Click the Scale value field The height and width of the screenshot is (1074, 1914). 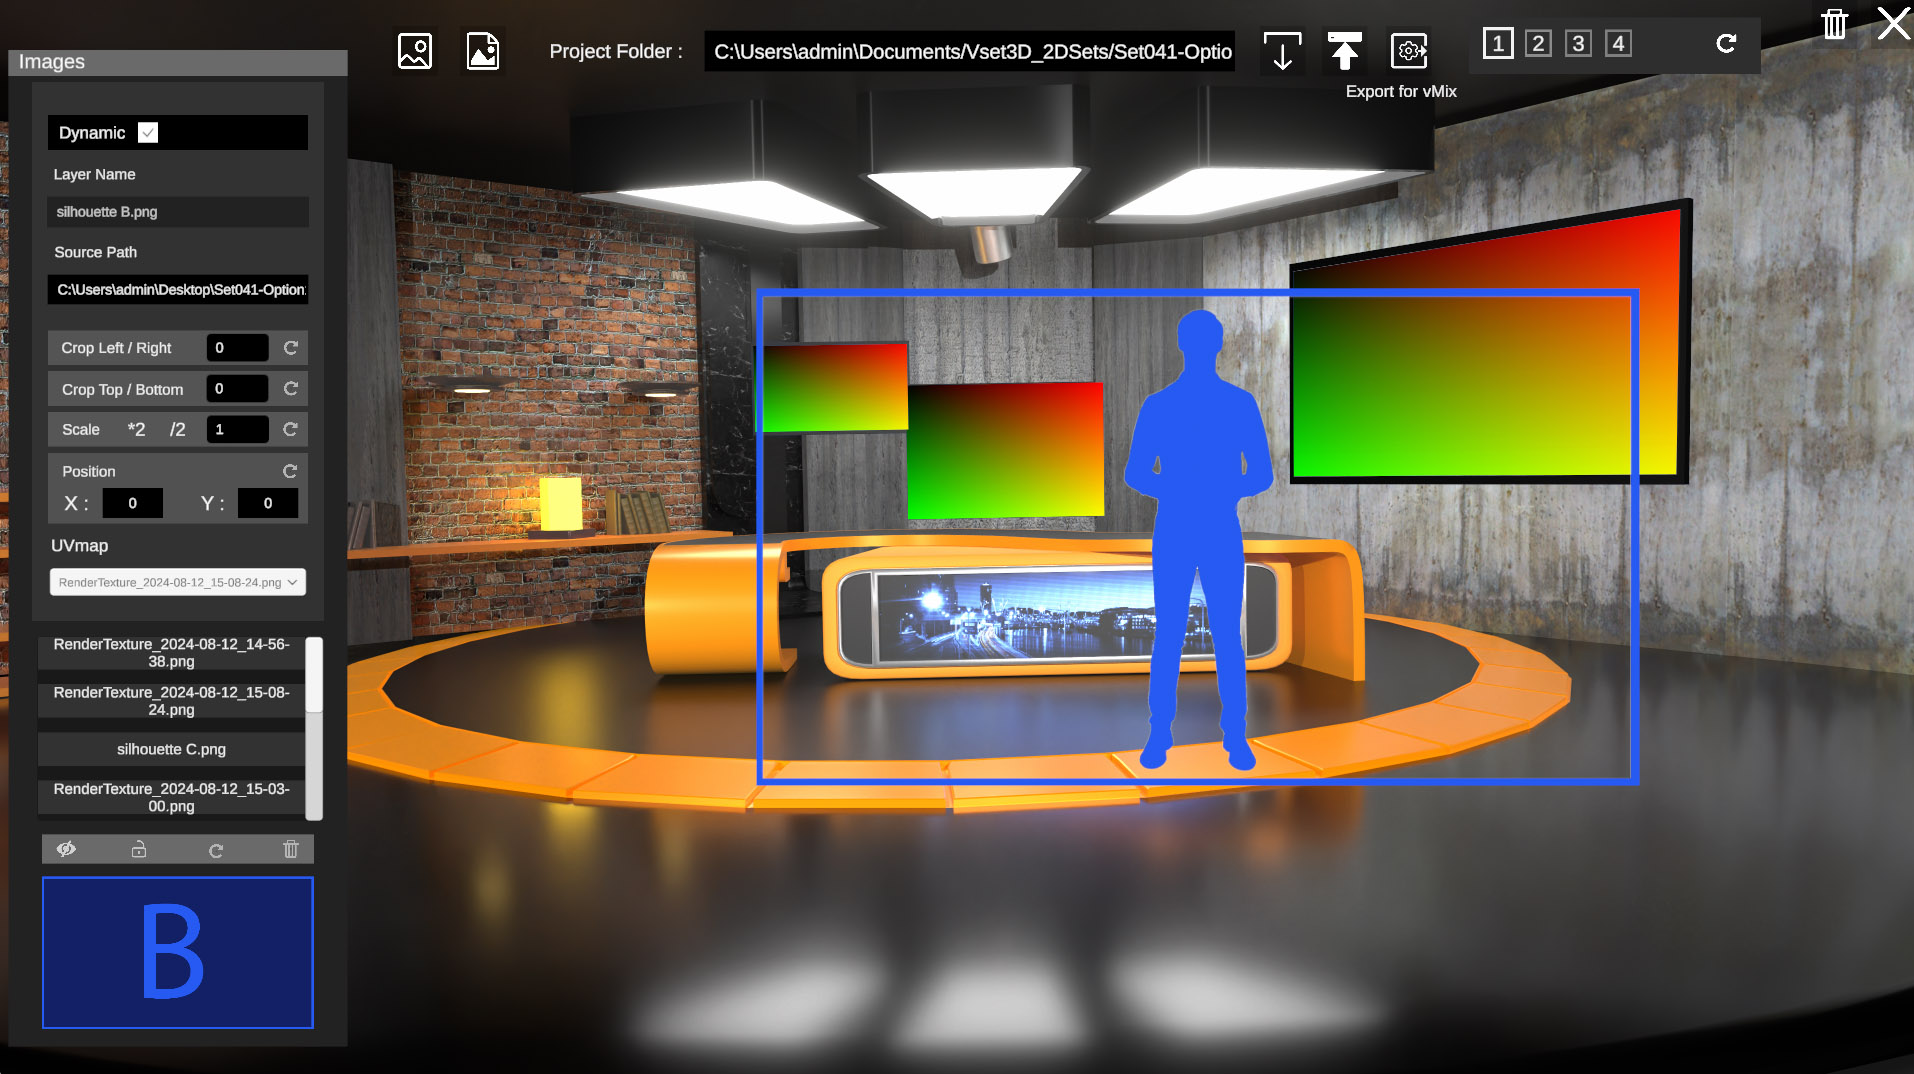pyautogui.click(x=238, y=430)
